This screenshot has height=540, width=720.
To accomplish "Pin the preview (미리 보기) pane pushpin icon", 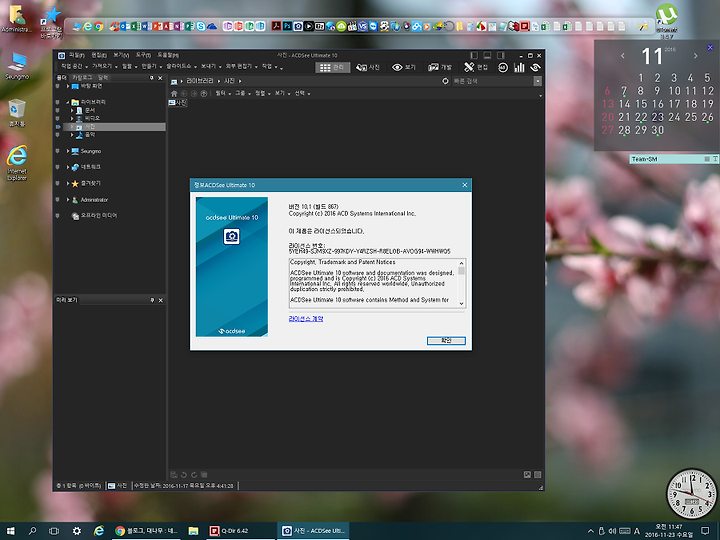I will pos(152,300).
